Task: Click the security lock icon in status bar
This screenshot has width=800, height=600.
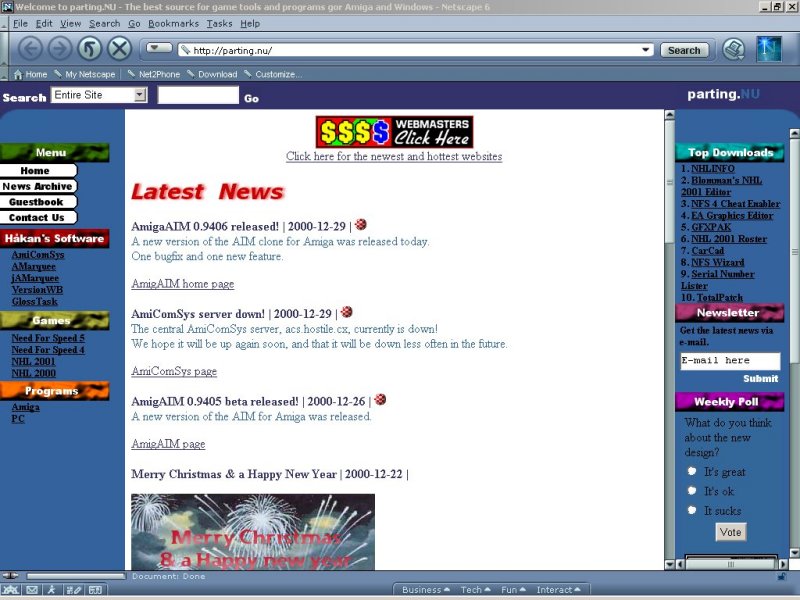Action: (781, 577)
